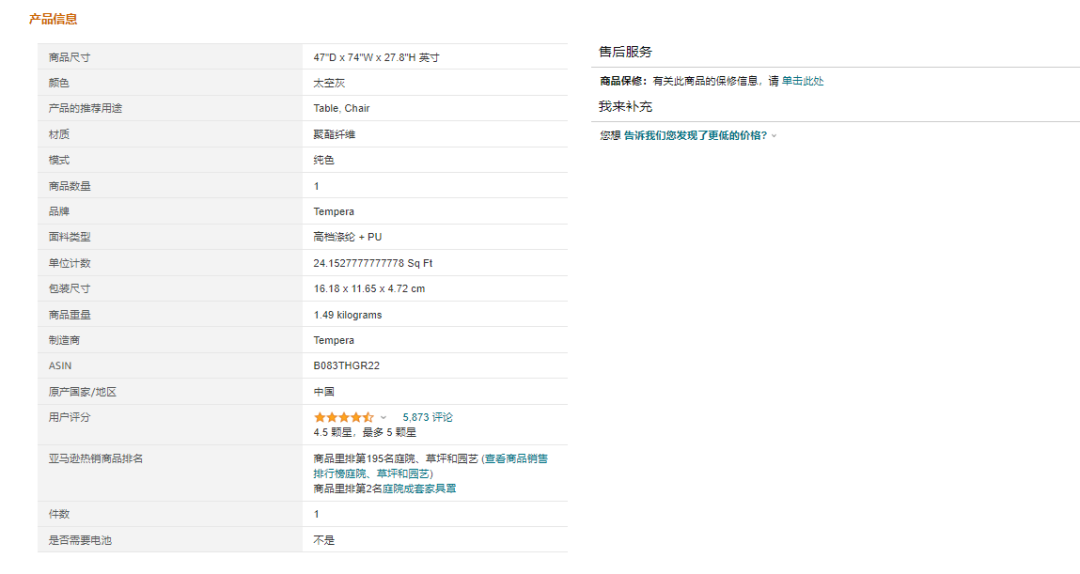Select the 颜色 row label
The width and height of the screenshot is (1080, 574).
pyautogui.click(x=59, y=83)
